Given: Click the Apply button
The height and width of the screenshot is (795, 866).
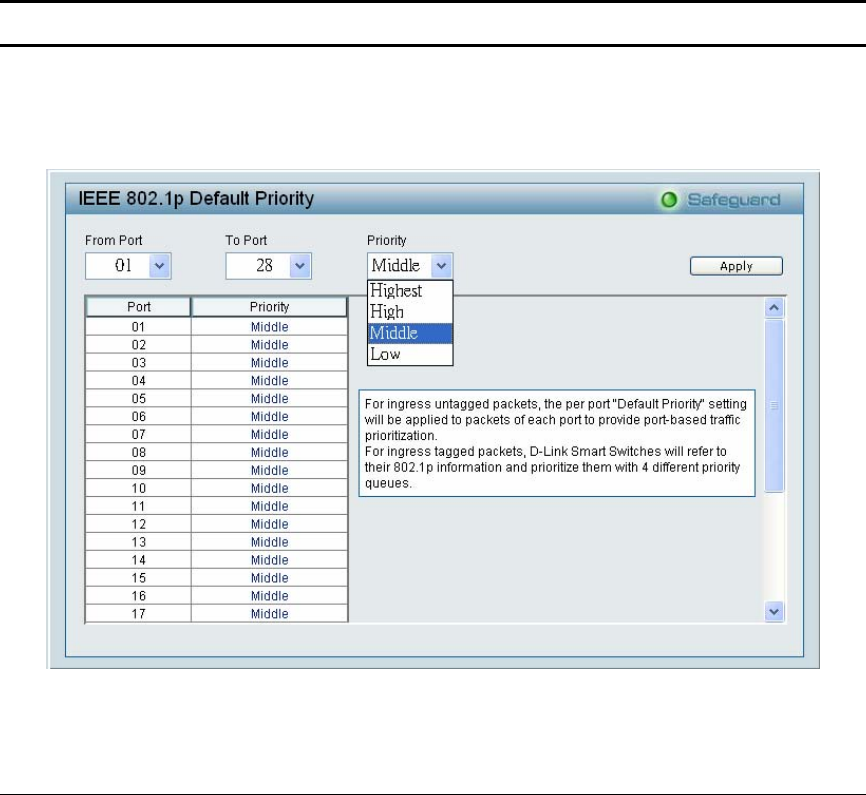Looking at the screenshot, I should click(x=736, y=266).
